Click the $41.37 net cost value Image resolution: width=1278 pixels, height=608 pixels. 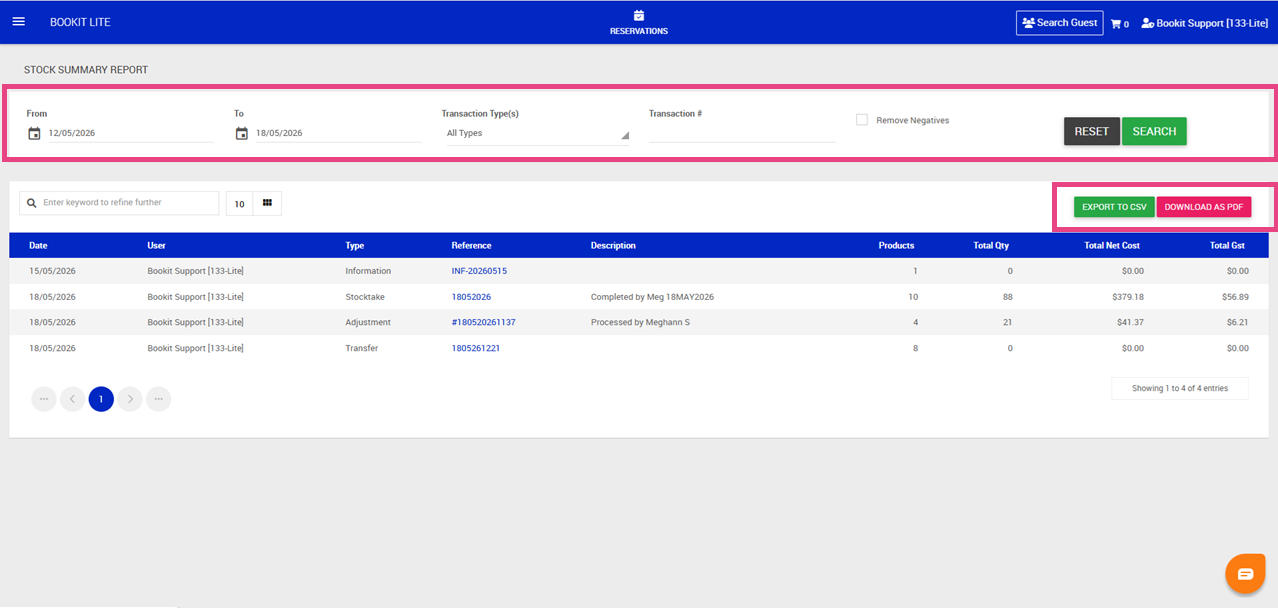(1130, 322)
